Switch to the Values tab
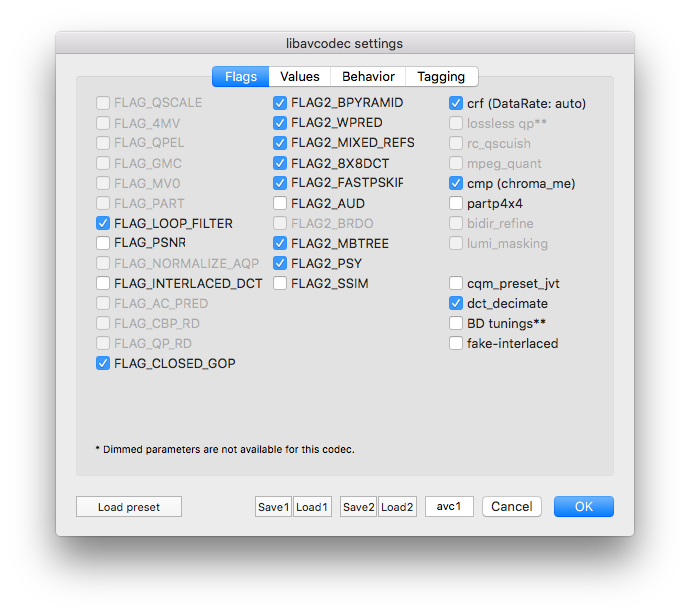 300,77
